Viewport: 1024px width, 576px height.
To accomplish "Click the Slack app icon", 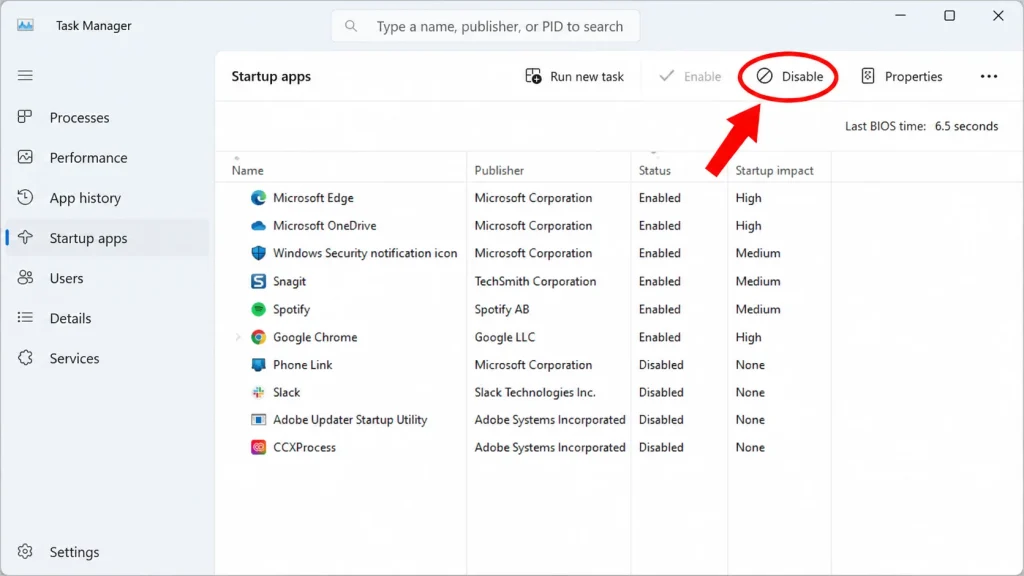I will [259, 392].
